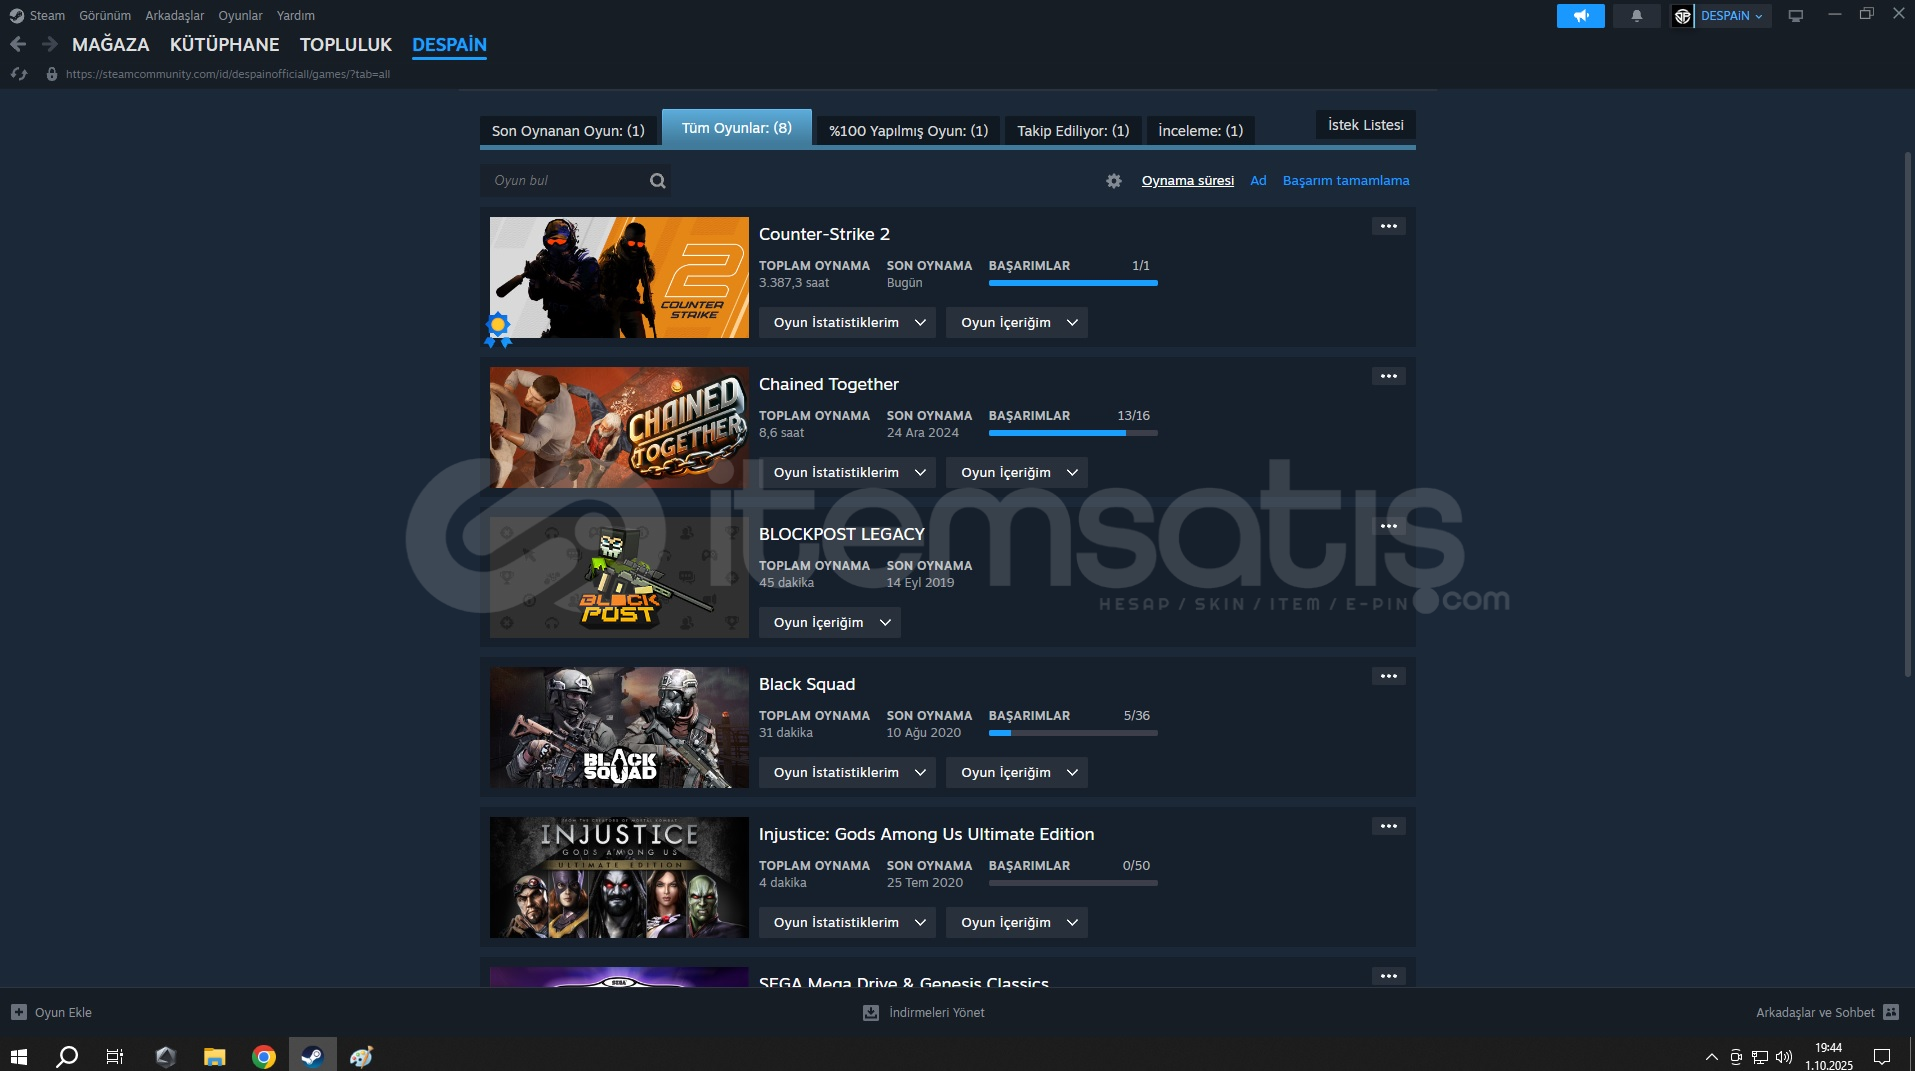The height and width of the screenshot is (1071, 1915).
Task: Open Windows Start menu
Action: tap(19, 1056)
